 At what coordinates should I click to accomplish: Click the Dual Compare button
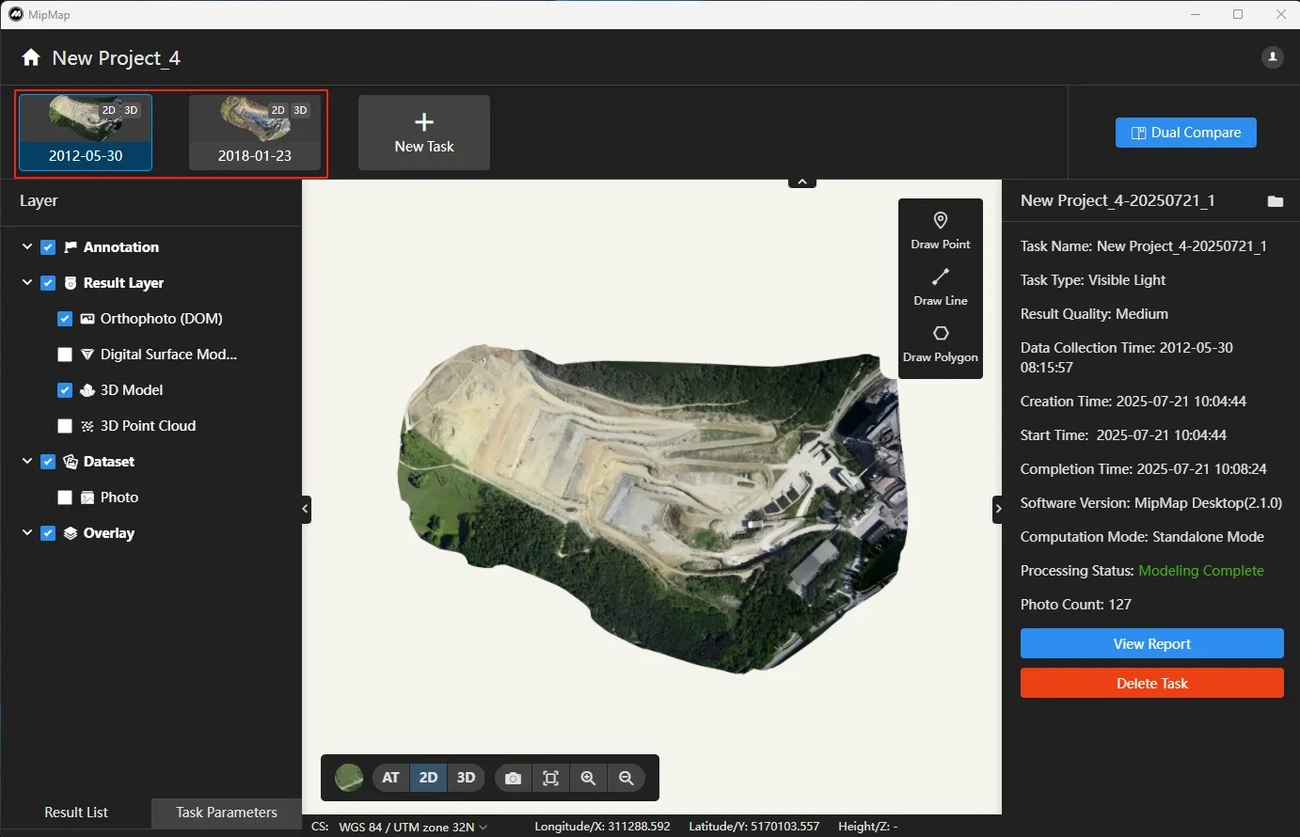tap(1185, 132)
